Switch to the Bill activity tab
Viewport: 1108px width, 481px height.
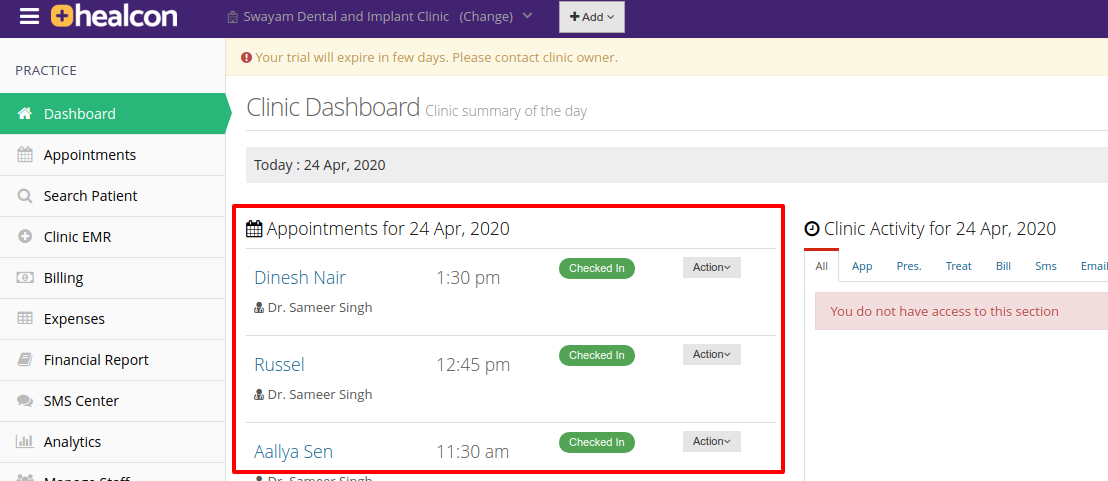click(x=1003, y=266)
